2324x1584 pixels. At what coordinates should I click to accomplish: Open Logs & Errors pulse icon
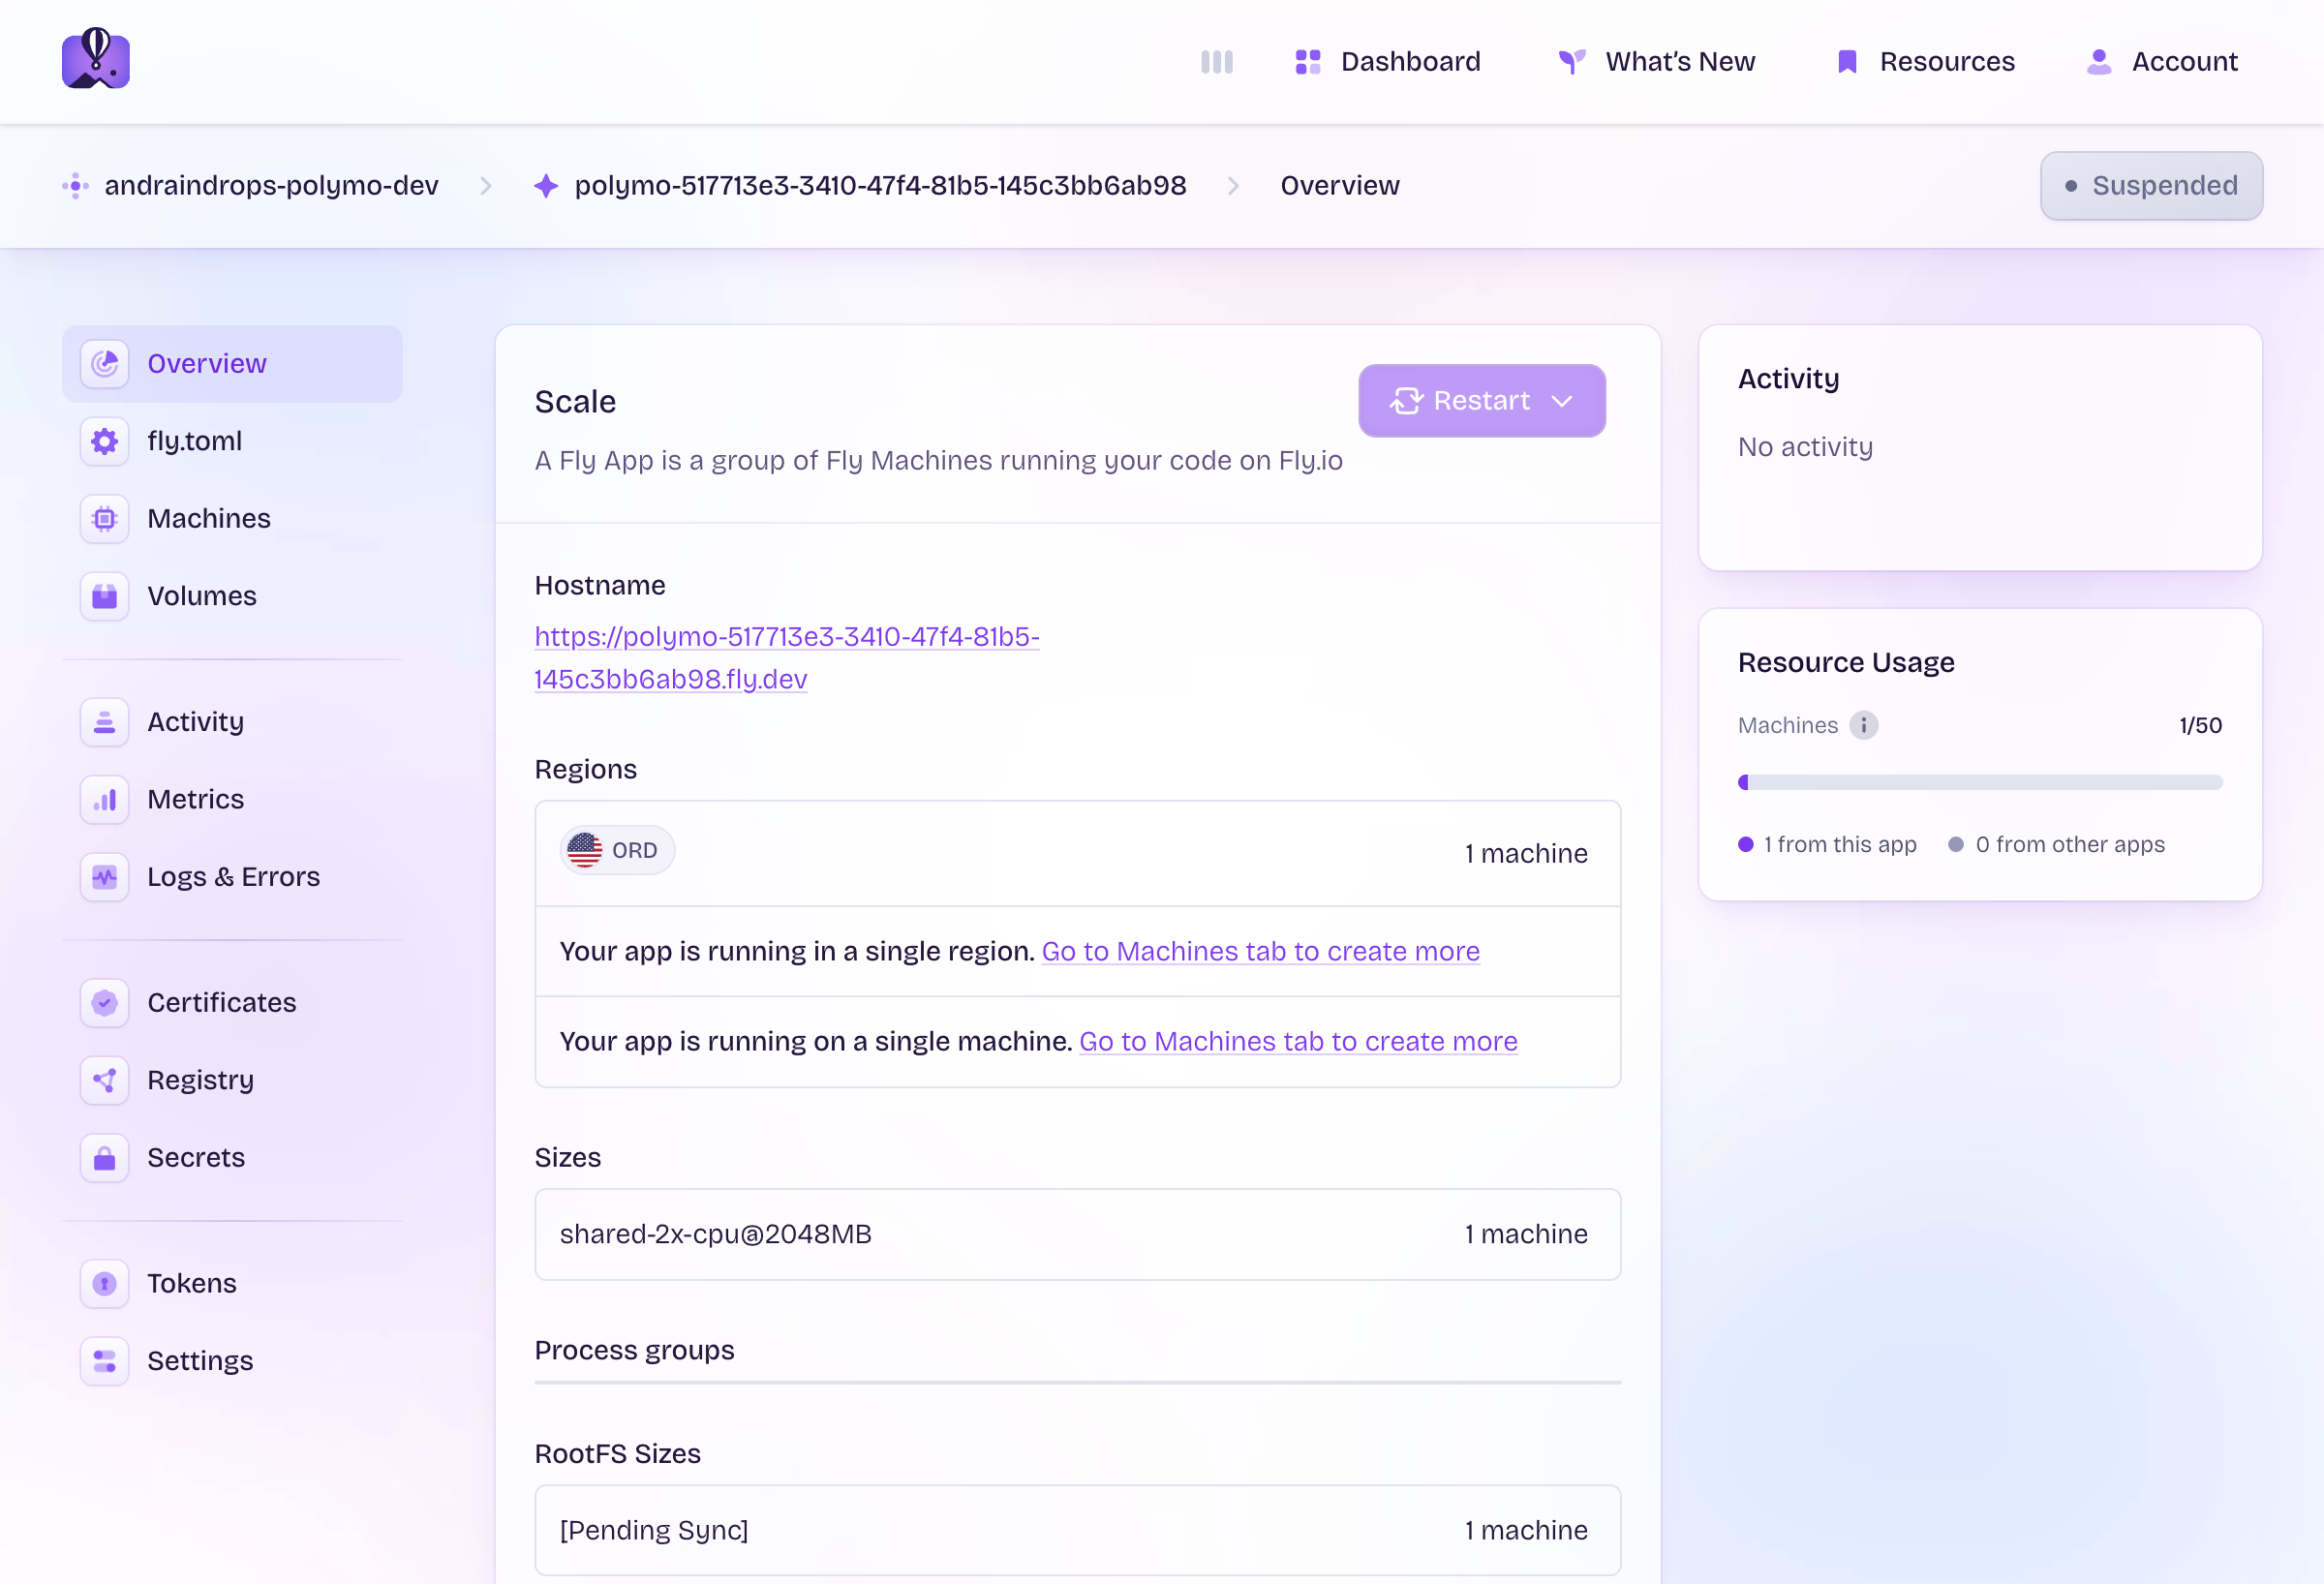(x=105, y=877)
